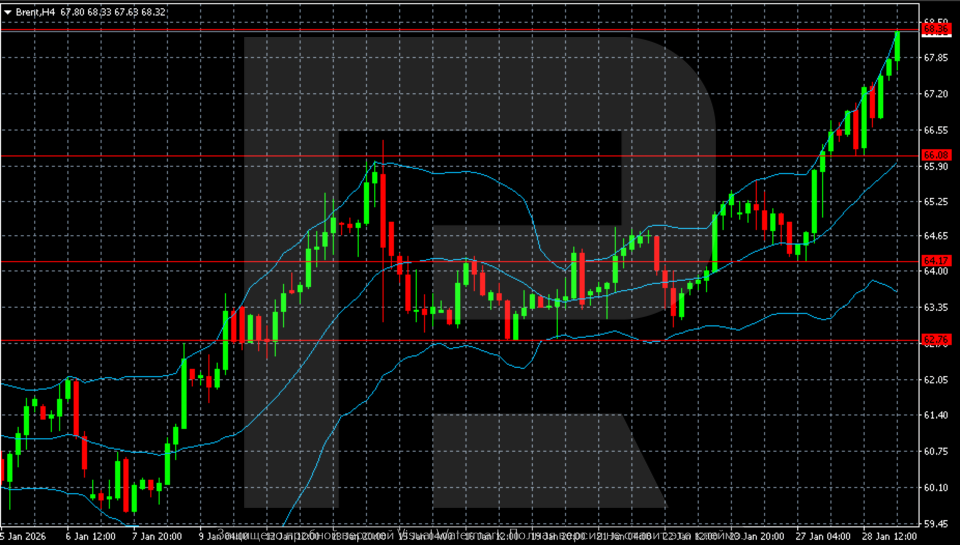960x545 pixels.
Task: Click the 61.40 price axis label
Action: (x=936, y=415)
